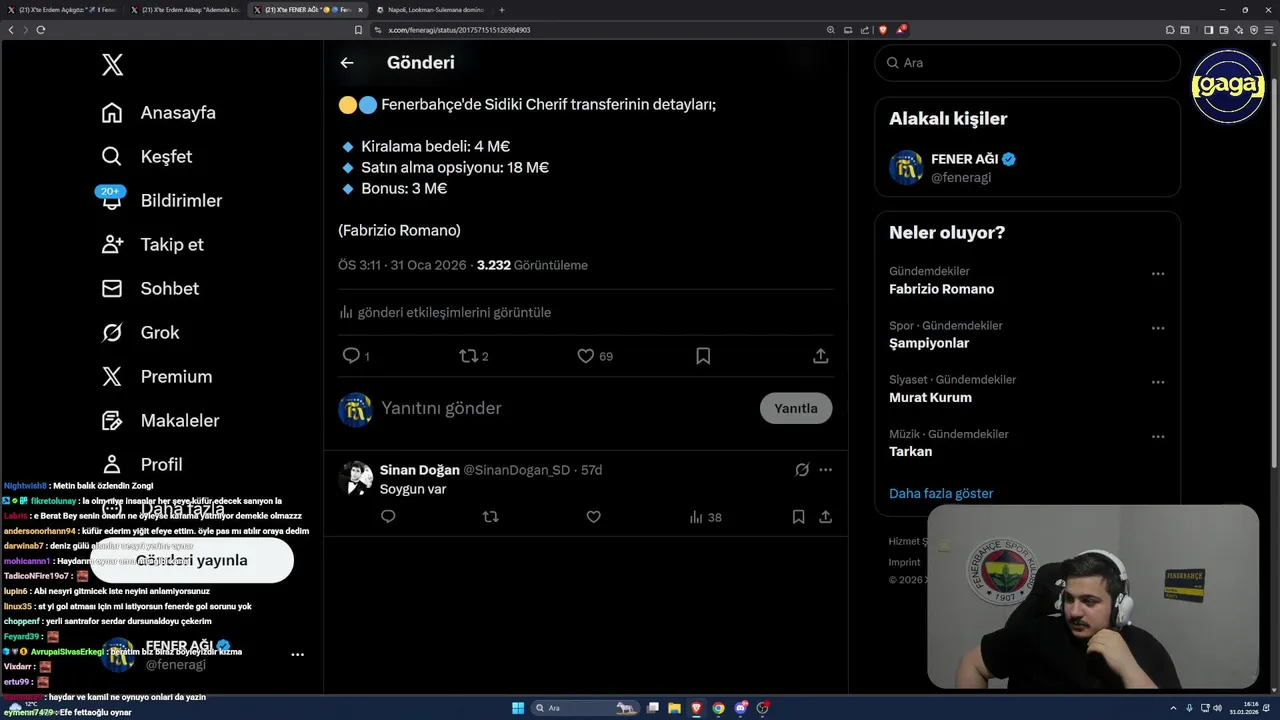The image size is (1280, 720).
Task: Share the main post
Action: pos(820,356)
